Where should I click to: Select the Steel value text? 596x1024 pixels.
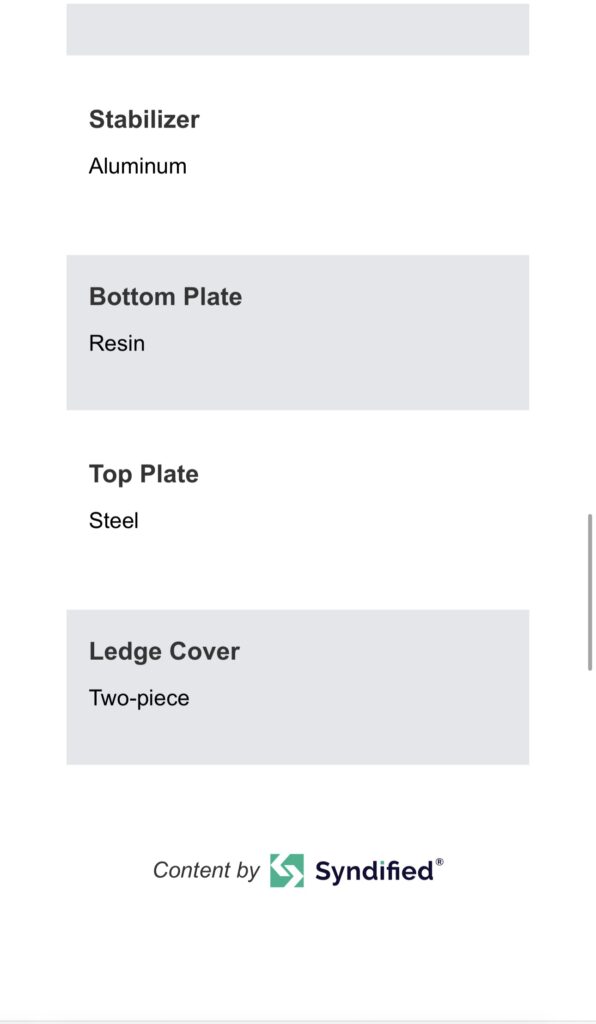coord(114,520)
